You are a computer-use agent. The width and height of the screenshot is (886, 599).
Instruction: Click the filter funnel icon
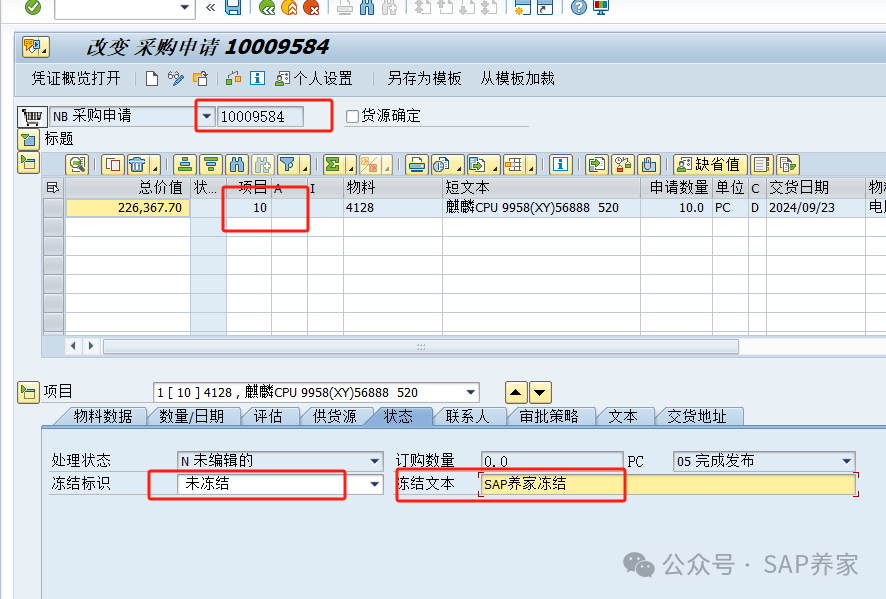coord(288,165)
